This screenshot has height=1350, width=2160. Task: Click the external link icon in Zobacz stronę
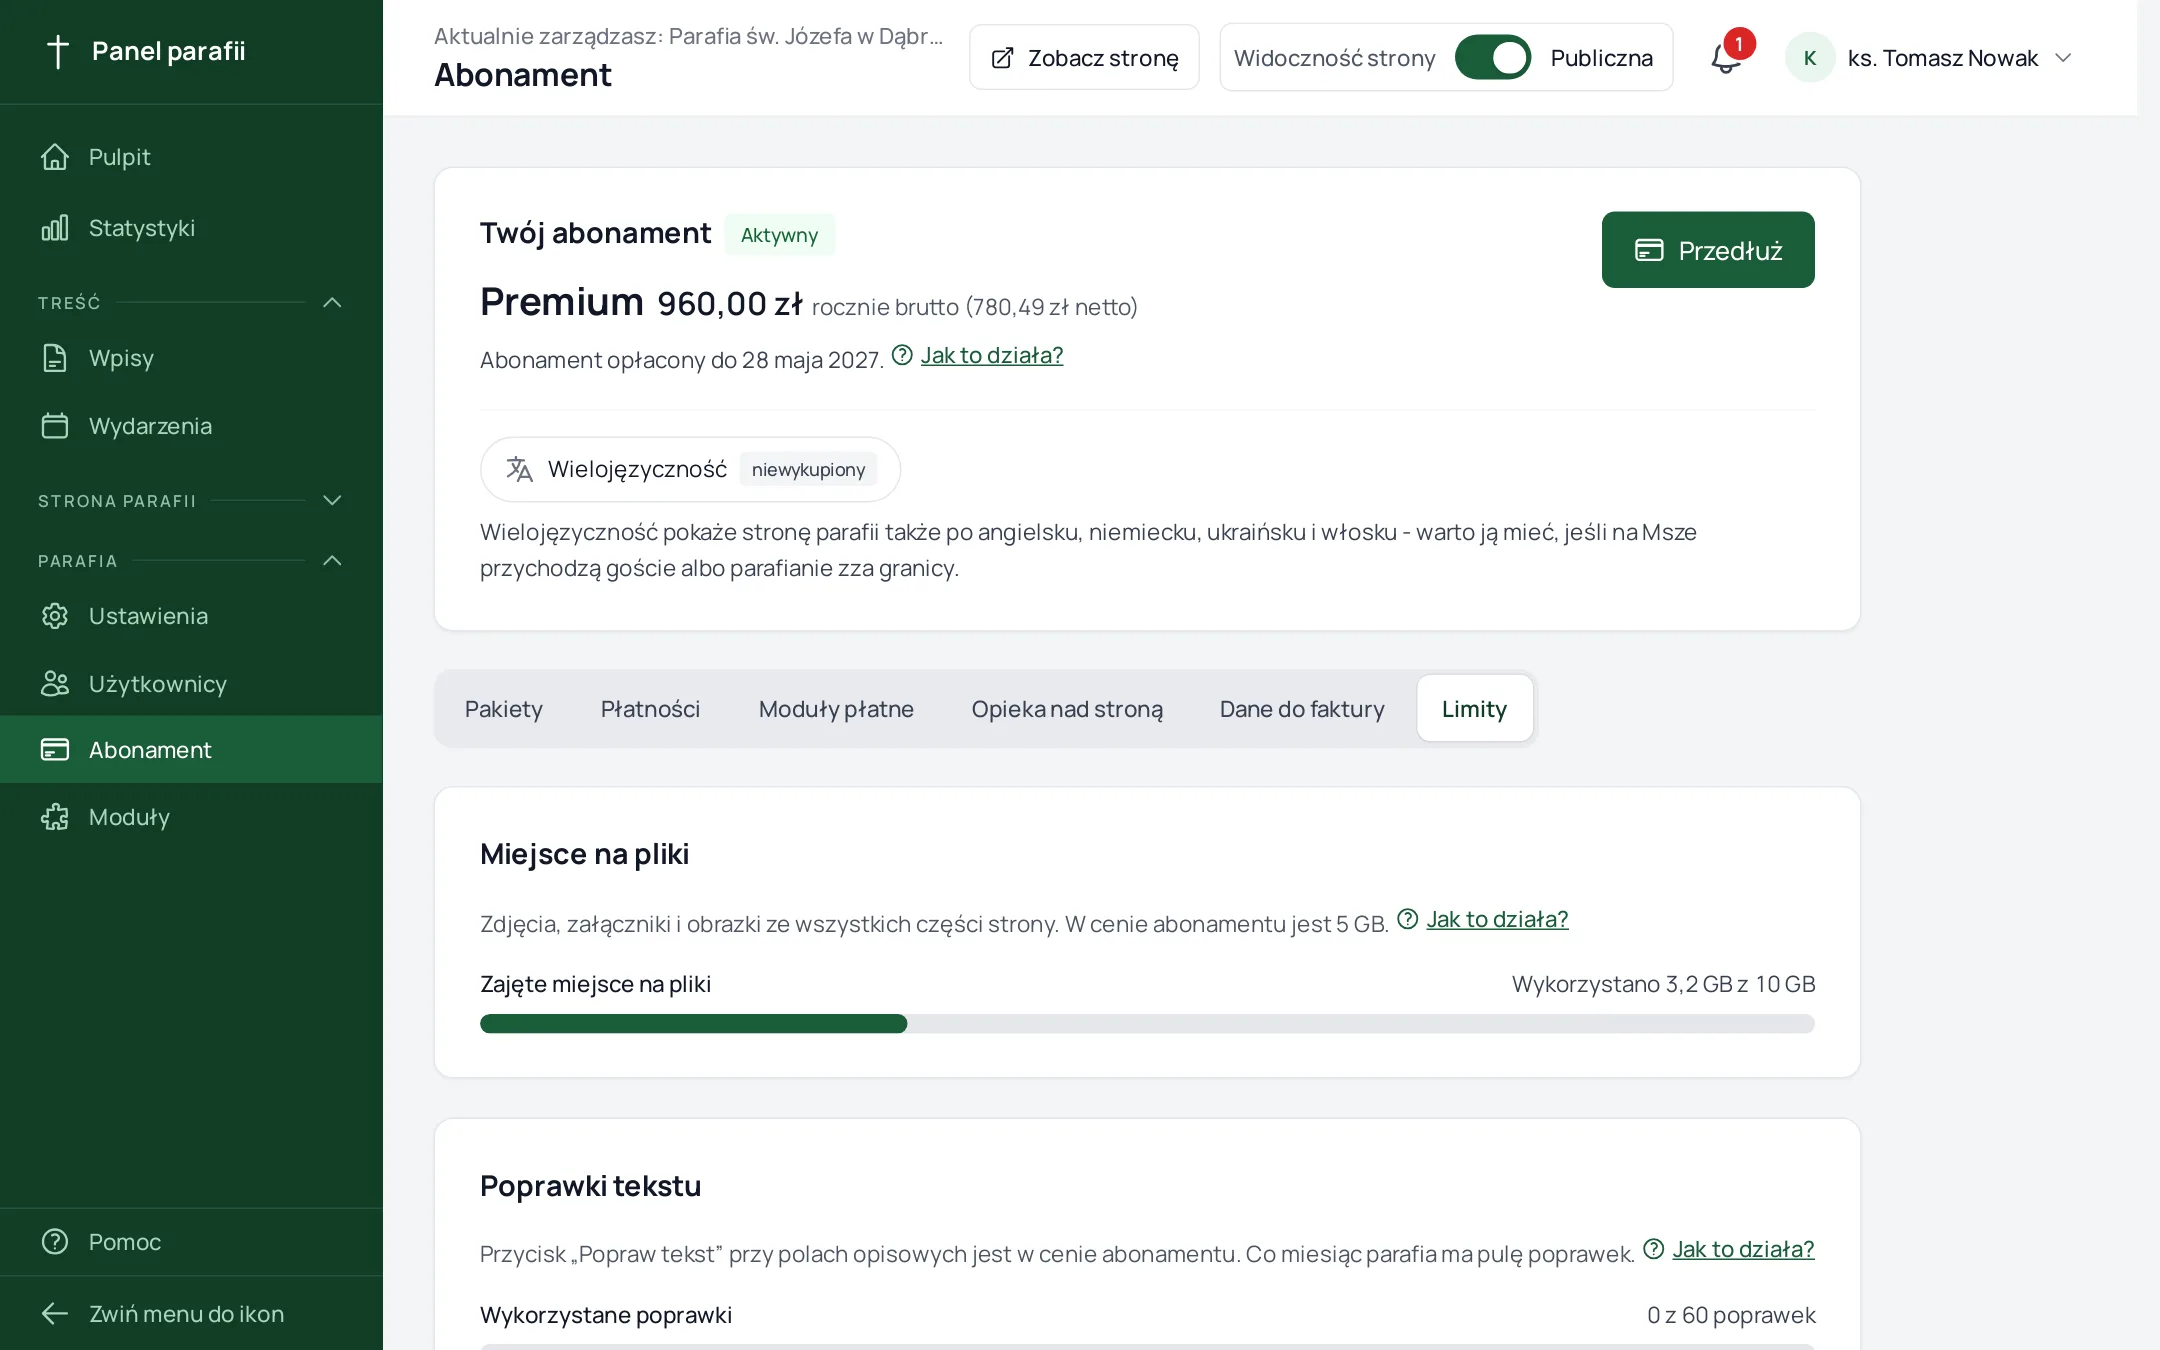(1002, 58)
